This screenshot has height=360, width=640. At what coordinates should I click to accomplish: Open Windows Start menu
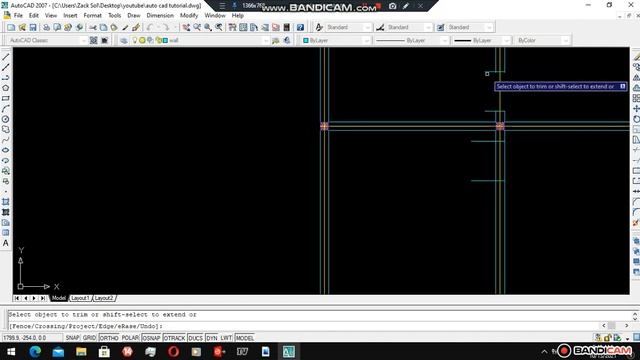11,351
